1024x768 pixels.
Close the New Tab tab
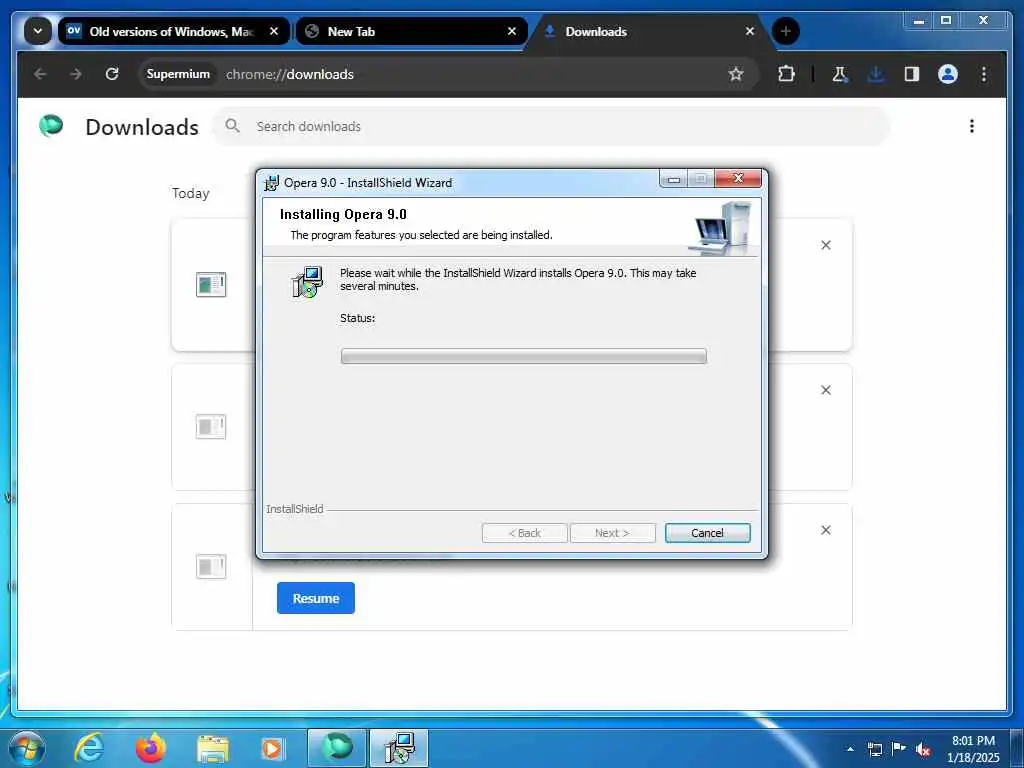point(512,31)
